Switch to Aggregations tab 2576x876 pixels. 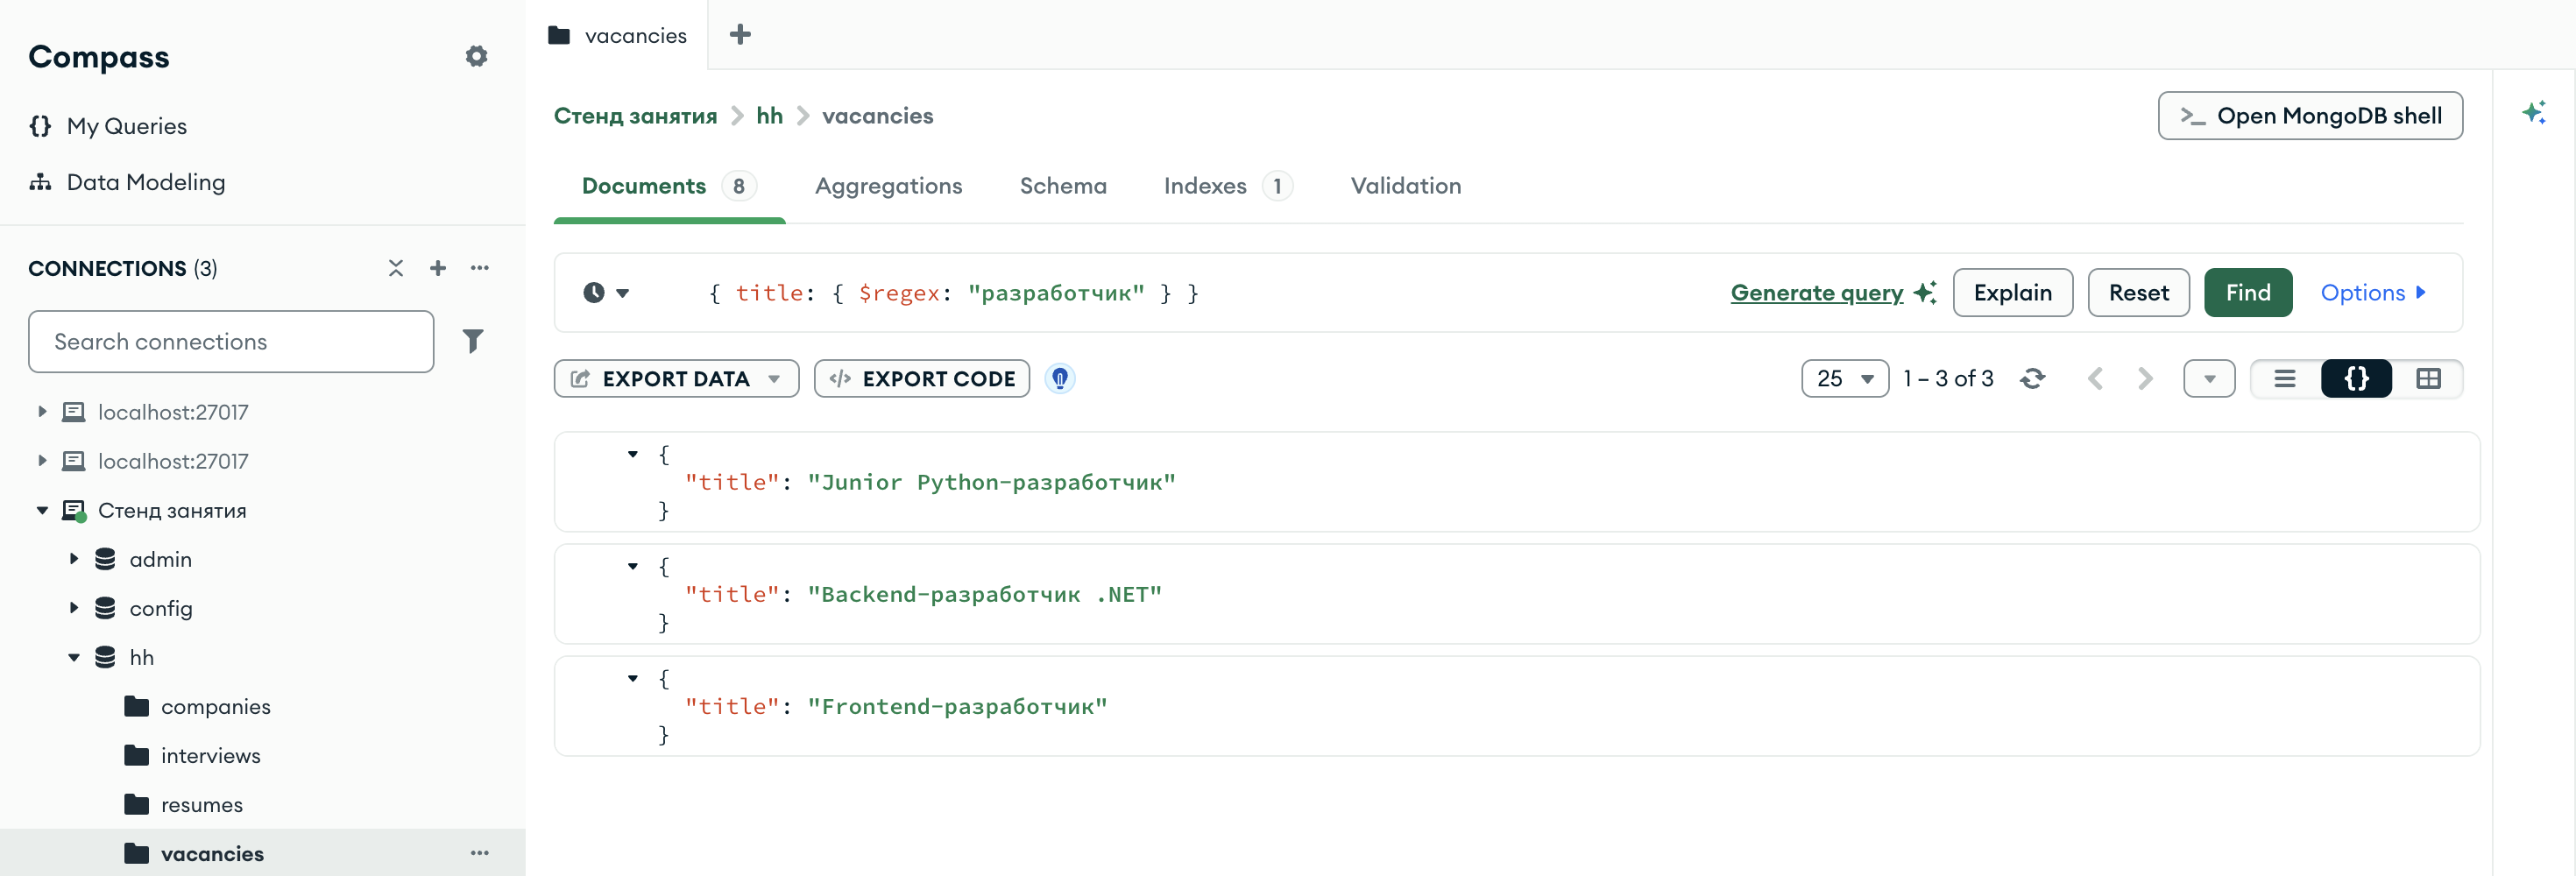888,186
